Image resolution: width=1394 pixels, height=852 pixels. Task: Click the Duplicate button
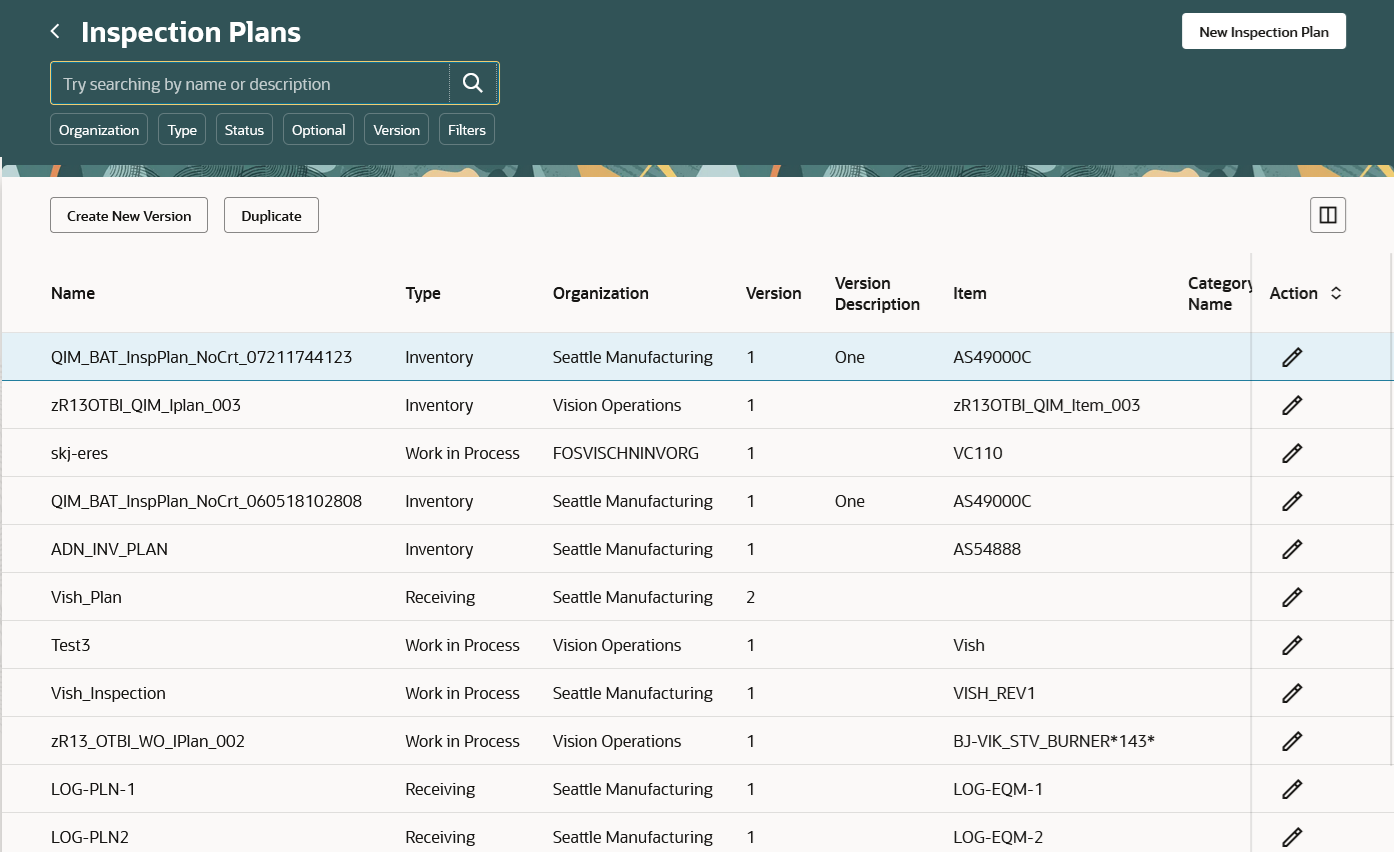click(x=271, y=214)
